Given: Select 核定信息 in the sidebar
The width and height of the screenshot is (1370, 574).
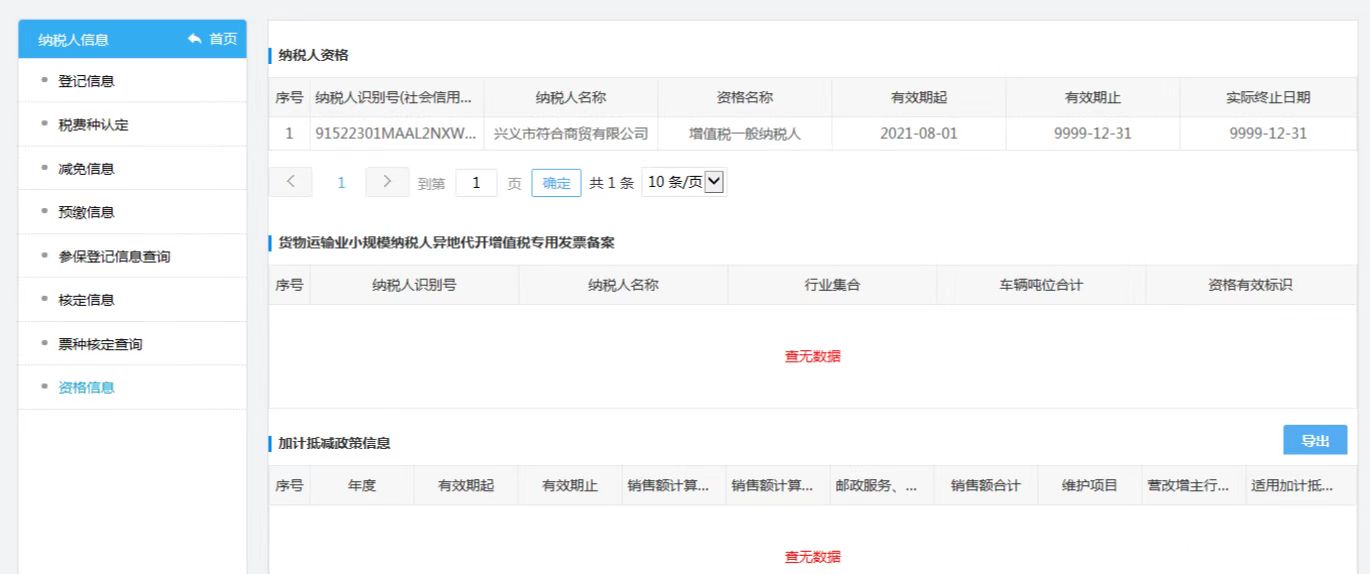Looking at the screenshot, I should point(86,300).
